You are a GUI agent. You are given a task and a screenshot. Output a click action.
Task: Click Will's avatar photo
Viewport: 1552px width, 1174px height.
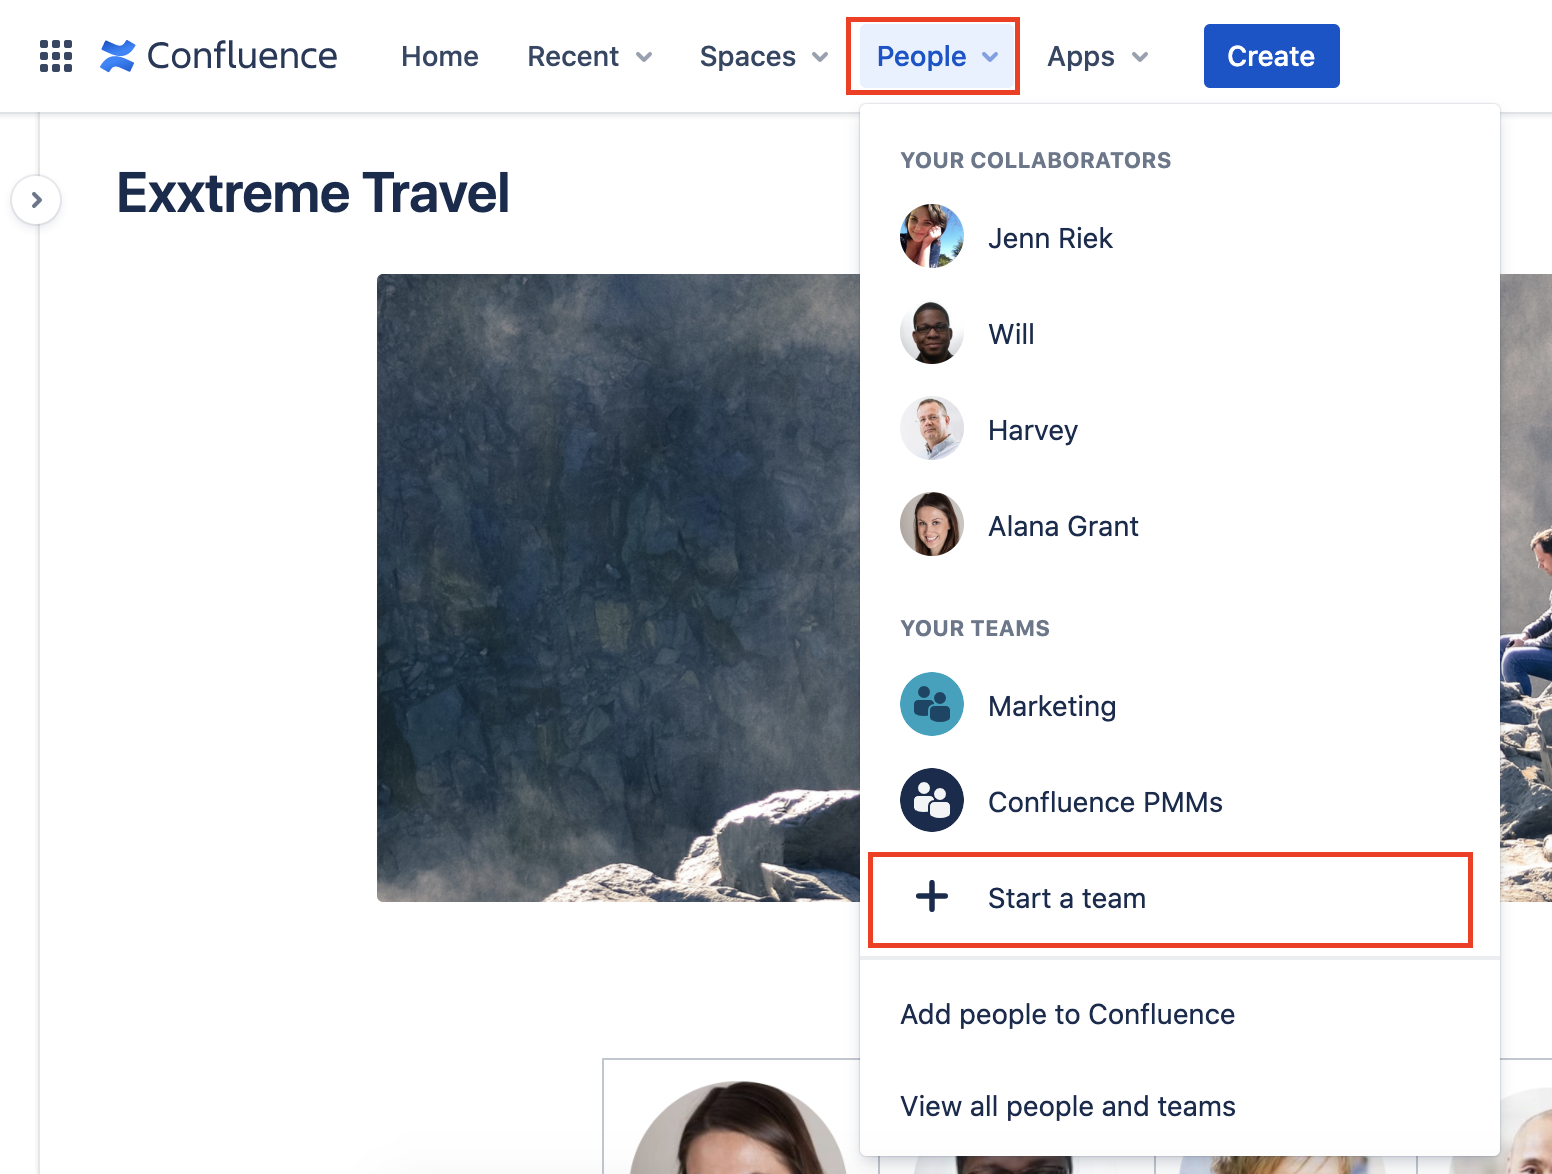coord(932,332)
